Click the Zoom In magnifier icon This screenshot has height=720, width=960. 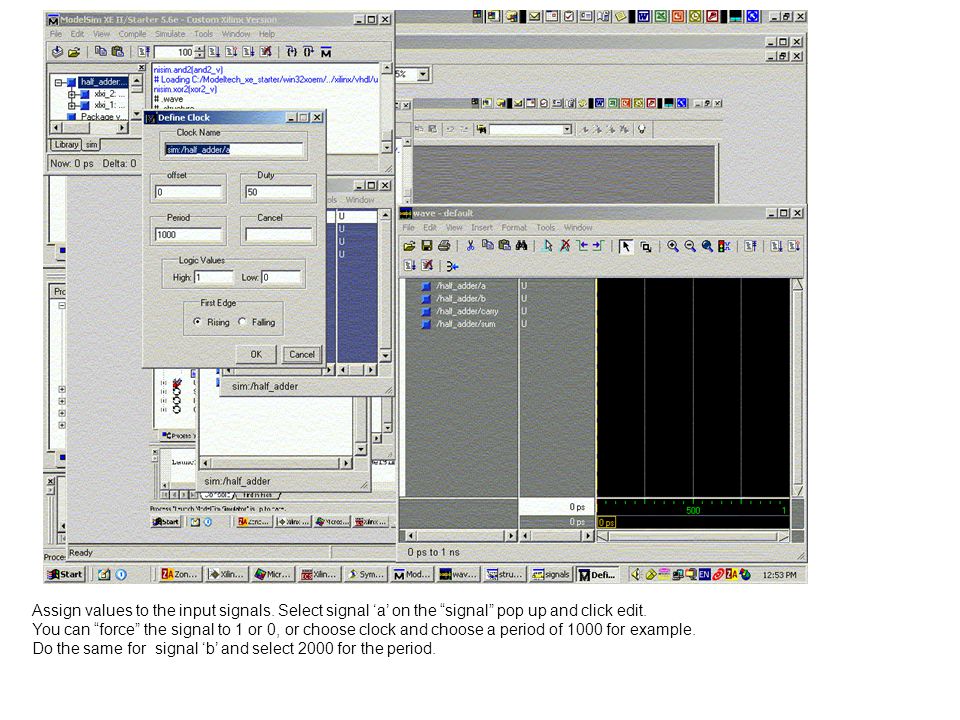(x=673, y=246)
